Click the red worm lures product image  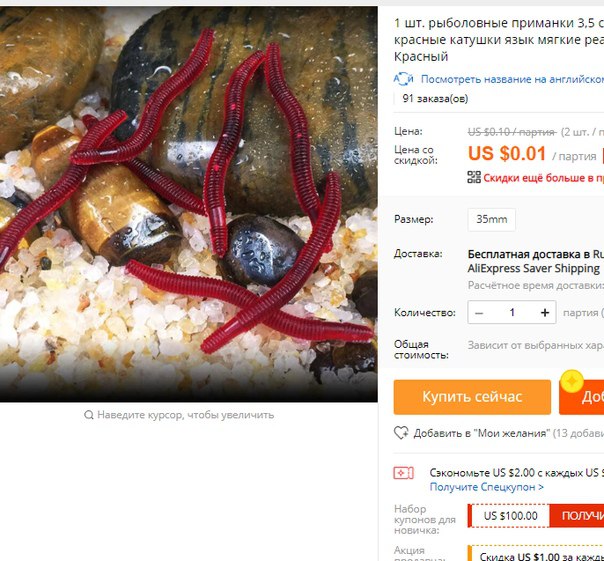pos(188,204)
